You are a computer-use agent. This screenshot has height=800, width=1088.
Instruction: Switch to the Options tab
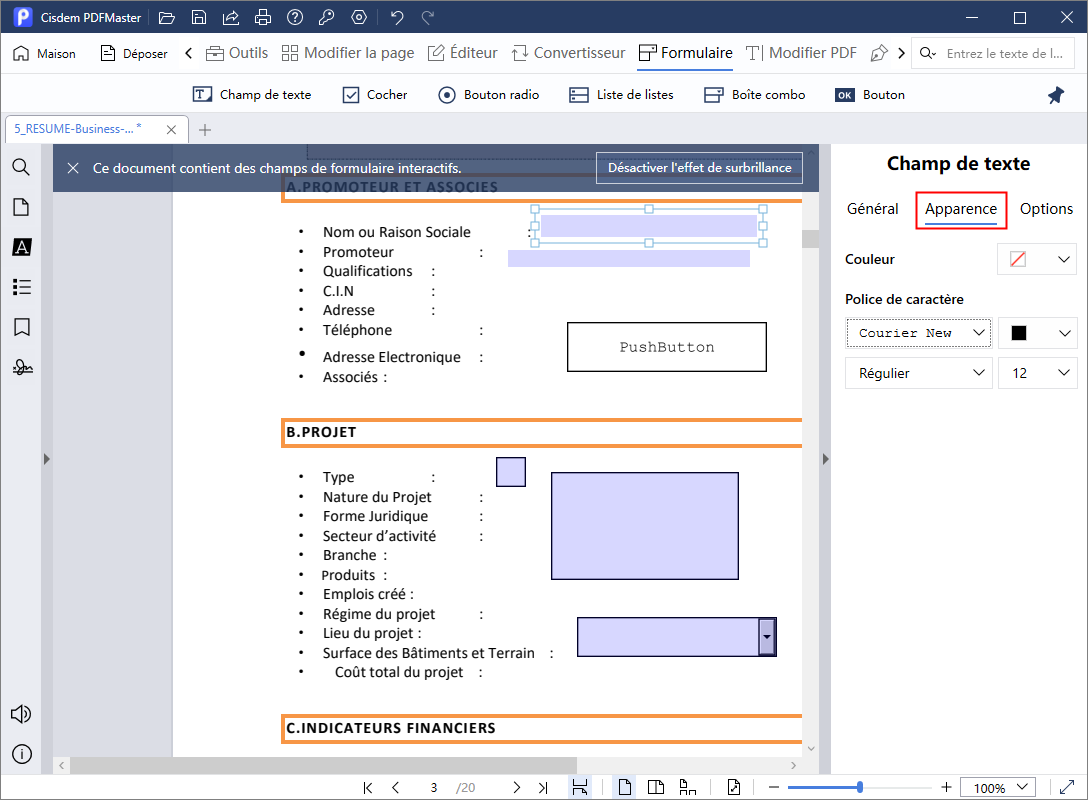(1046, 209)
